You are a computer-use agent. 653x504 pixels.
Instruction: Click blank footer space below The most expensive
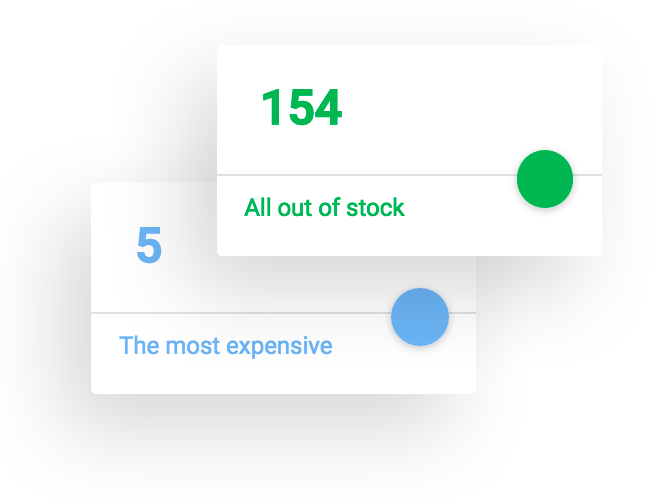(283, 377)
